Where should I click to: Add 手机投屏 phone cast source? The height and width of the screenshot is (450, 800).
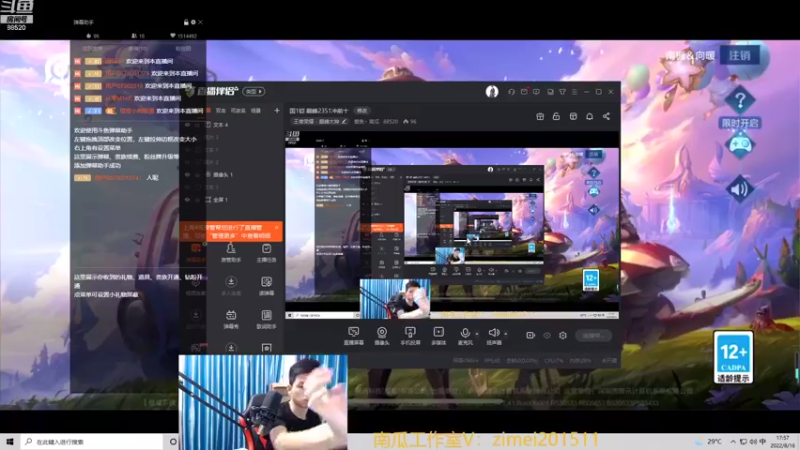(410, 336)
